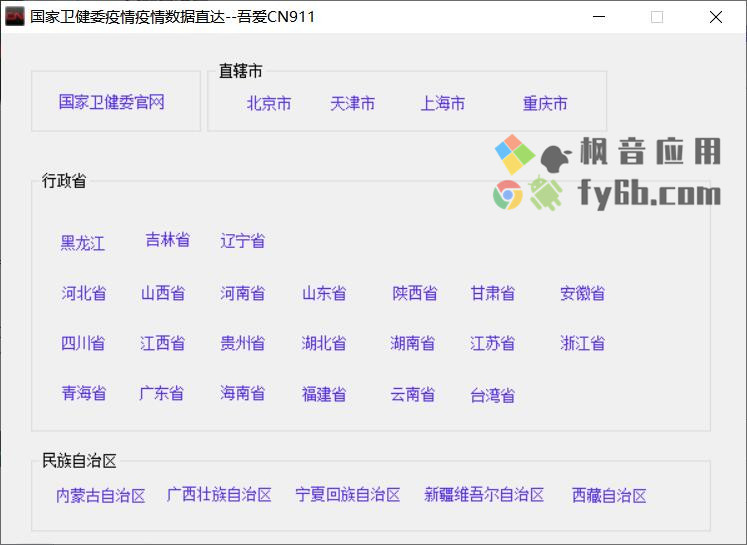
Task: Select the 天津市 link
Action: tap(353, 103)
